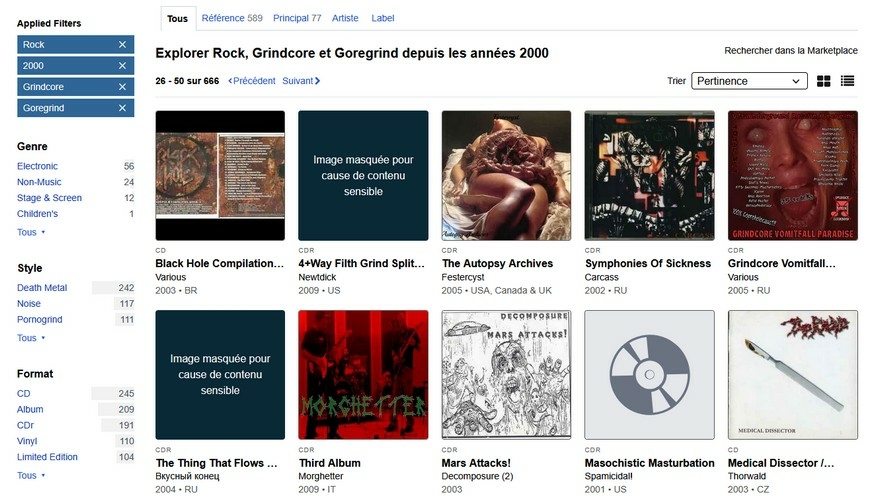The width and height of the screenshot is (890, 498).
Task: Open the Principal tab
Action: [296, 18]
